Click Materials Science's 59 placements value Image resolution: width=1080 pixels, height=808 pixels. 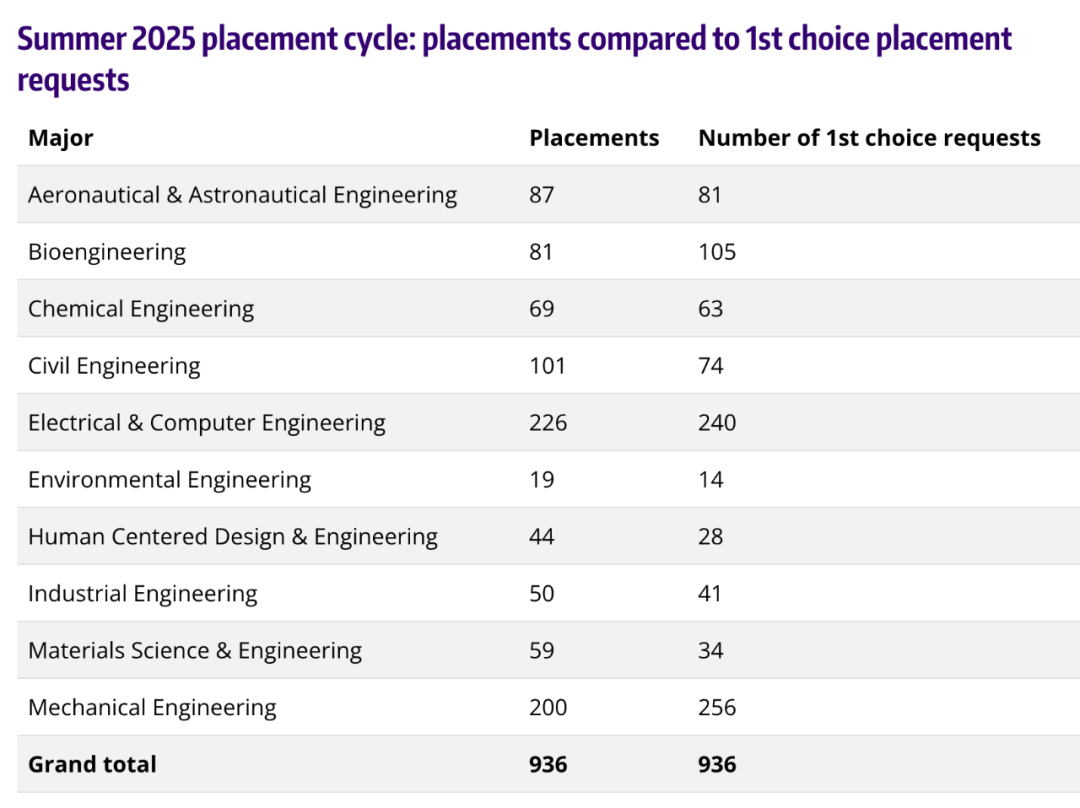coord(542,651)
